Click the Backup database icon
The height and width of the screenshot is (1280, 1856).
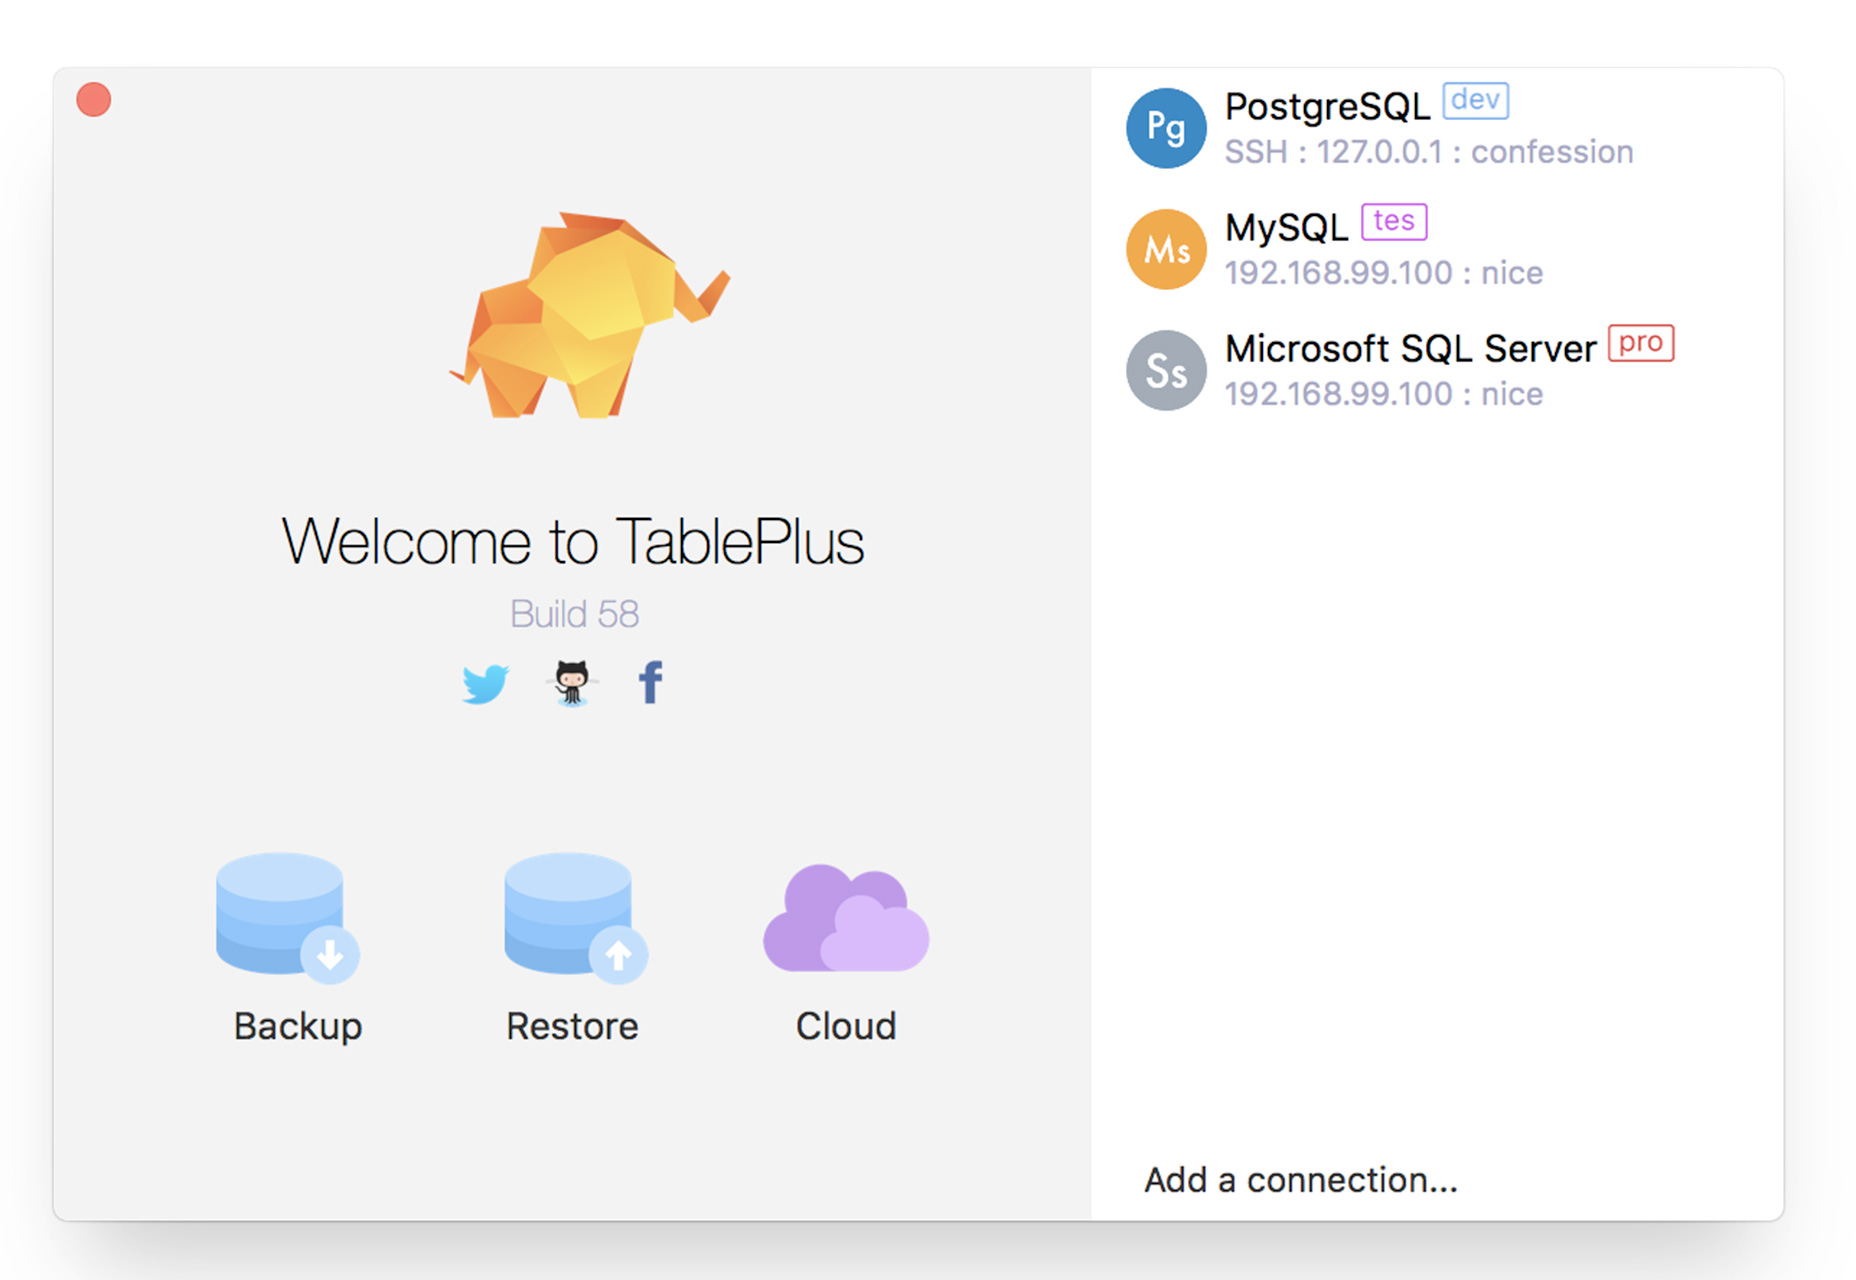tap(287, 918)
